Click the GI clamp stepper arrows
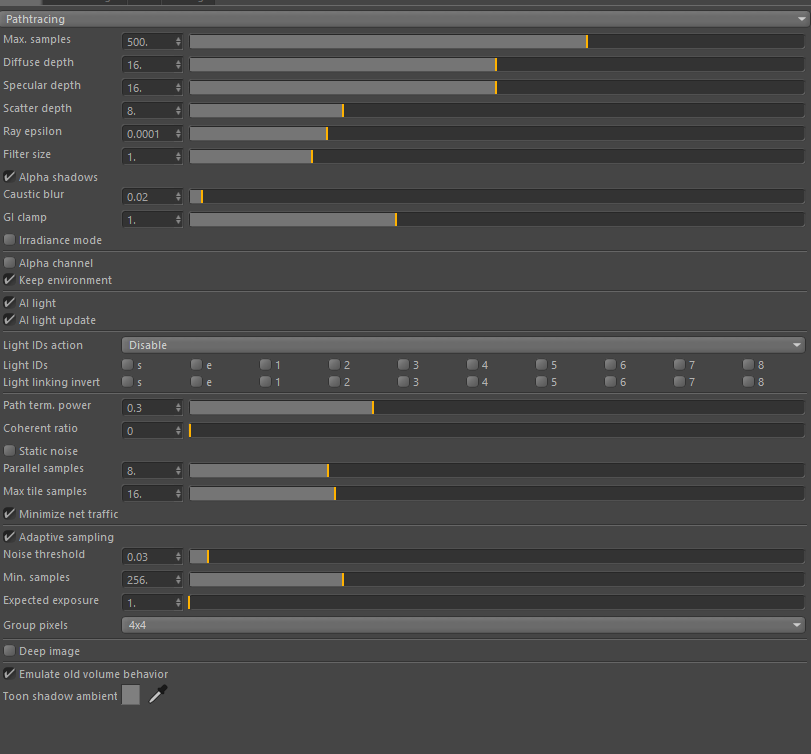The image size is (811, 754). point(178,219)
